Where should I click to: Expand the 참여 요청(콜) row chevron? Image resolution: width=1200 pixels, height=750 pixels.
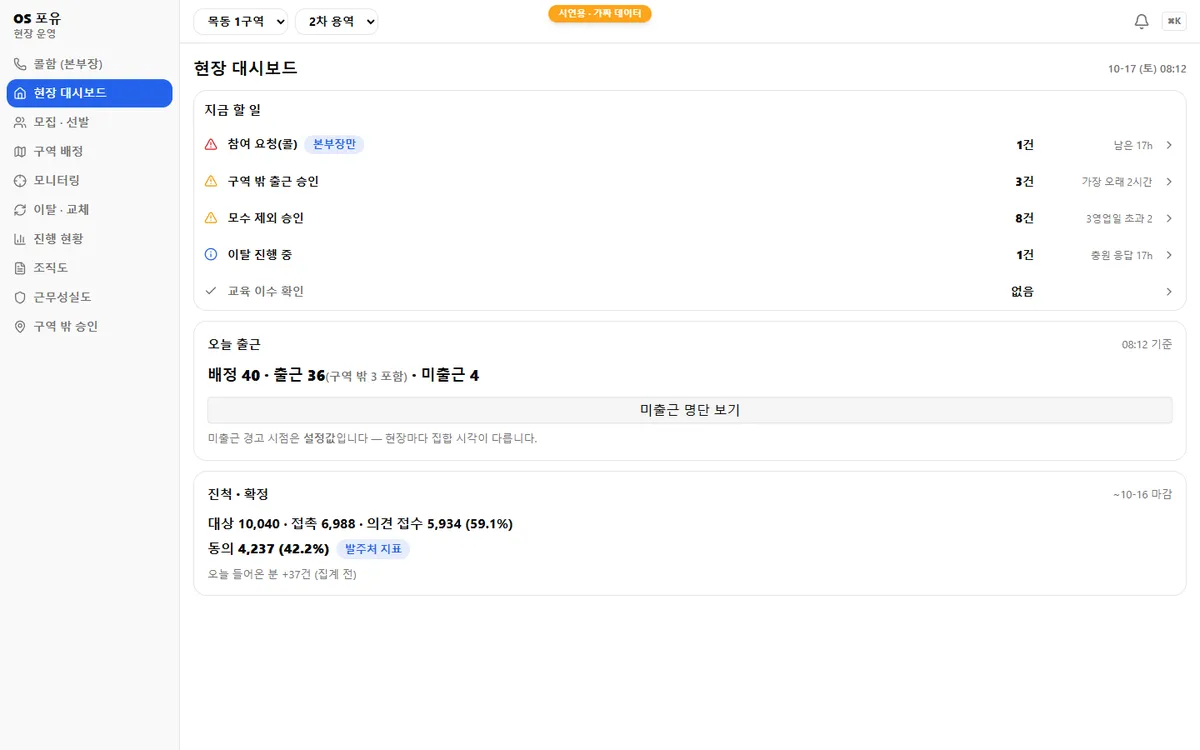[x=1169, y=145]
